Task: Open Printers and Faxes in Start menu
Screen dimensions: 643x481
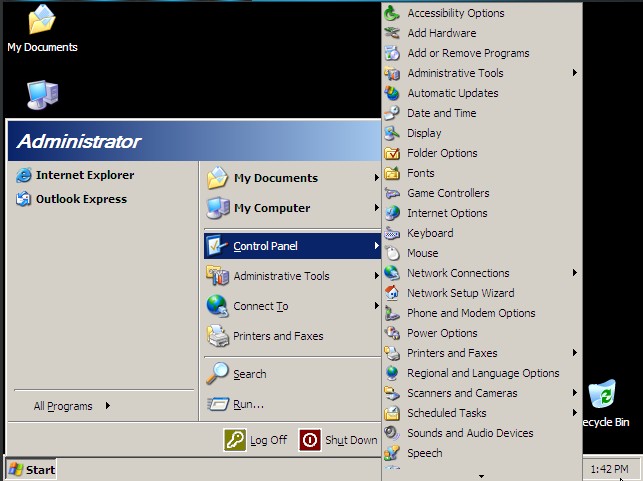Action: click(292, 336)
